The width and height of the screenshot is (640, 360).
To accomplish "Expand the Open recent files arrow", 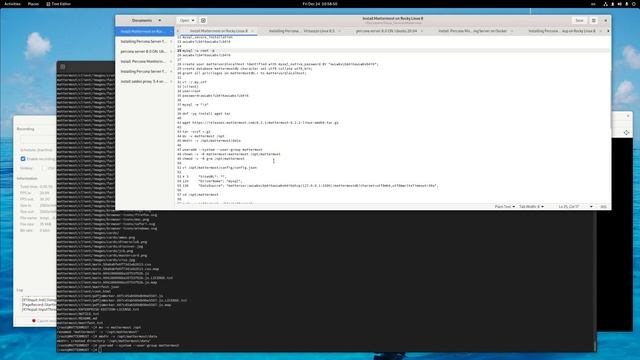I will pos(193,20).
